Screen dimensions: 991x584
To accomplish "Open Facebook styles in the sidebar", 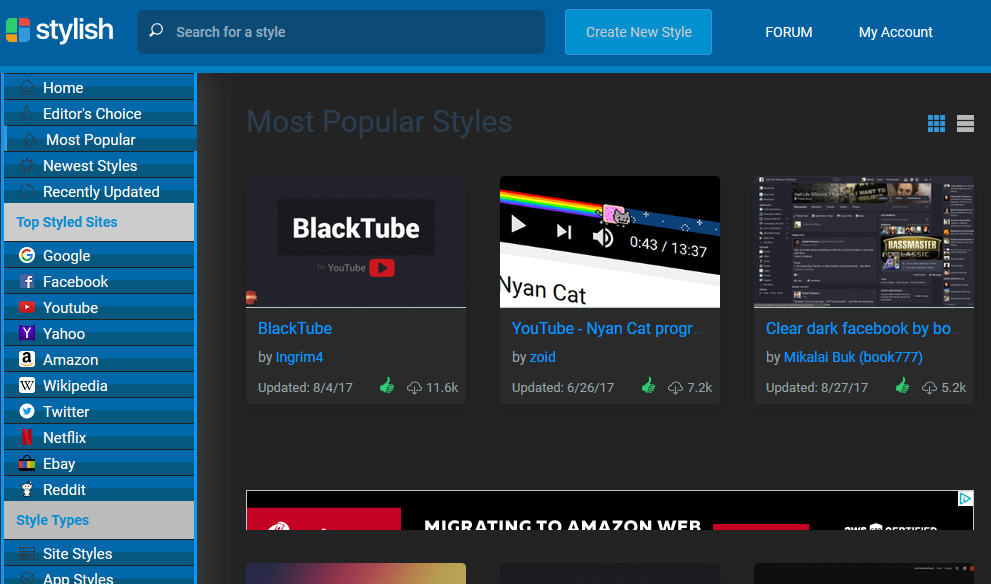I will 100,281.
